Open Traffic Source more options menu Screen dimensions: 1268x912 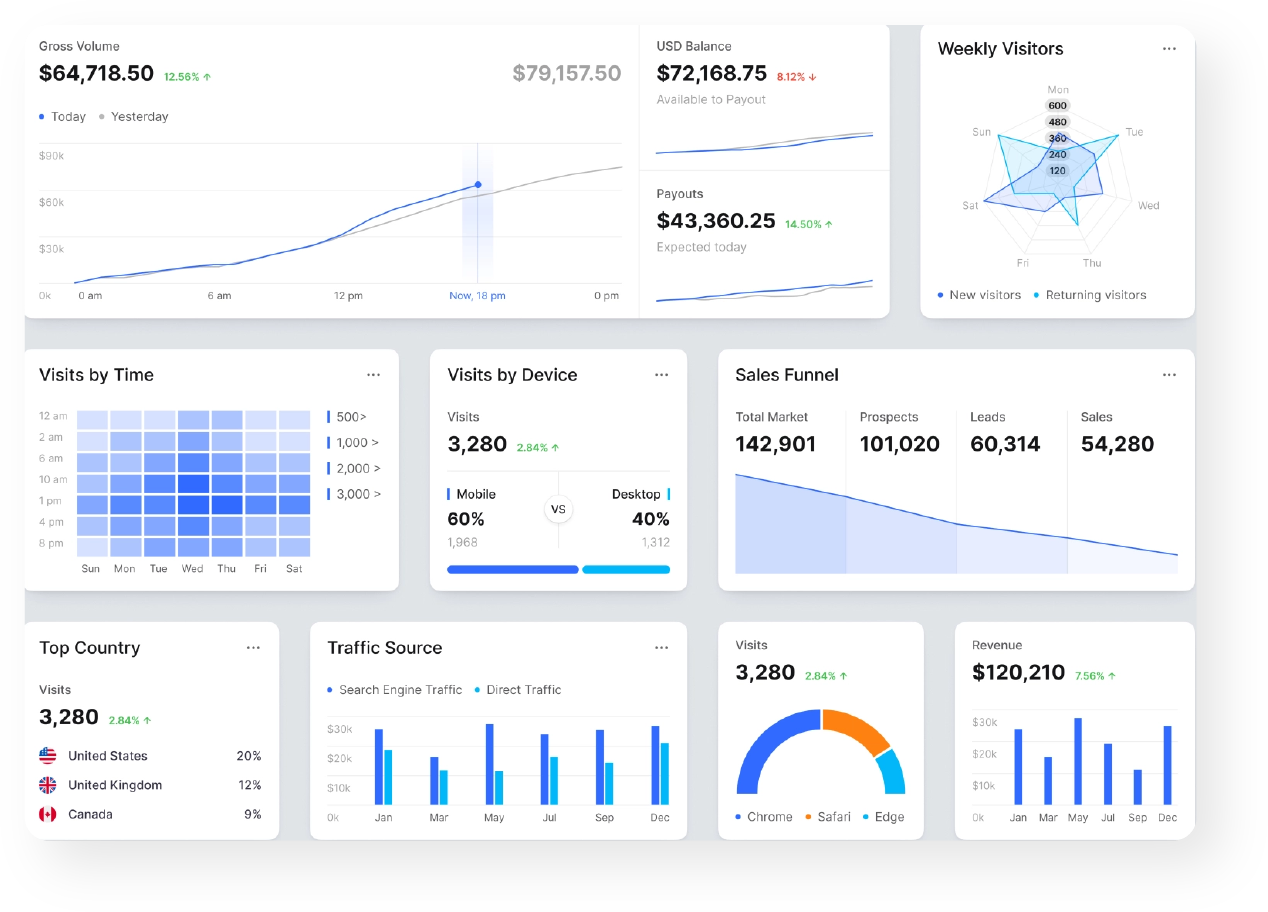[661, 648]
